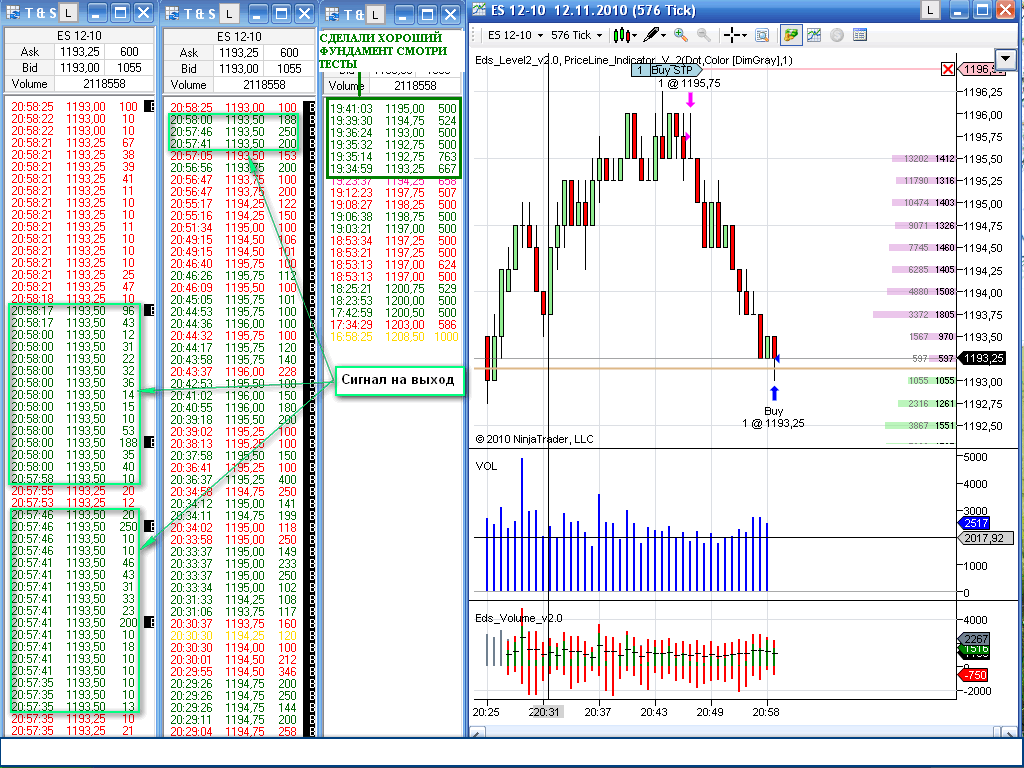The width and height of the screenshot is (1024, 768).
Task: Click the black 1193,25 current price marker
Action: (982, 358)
